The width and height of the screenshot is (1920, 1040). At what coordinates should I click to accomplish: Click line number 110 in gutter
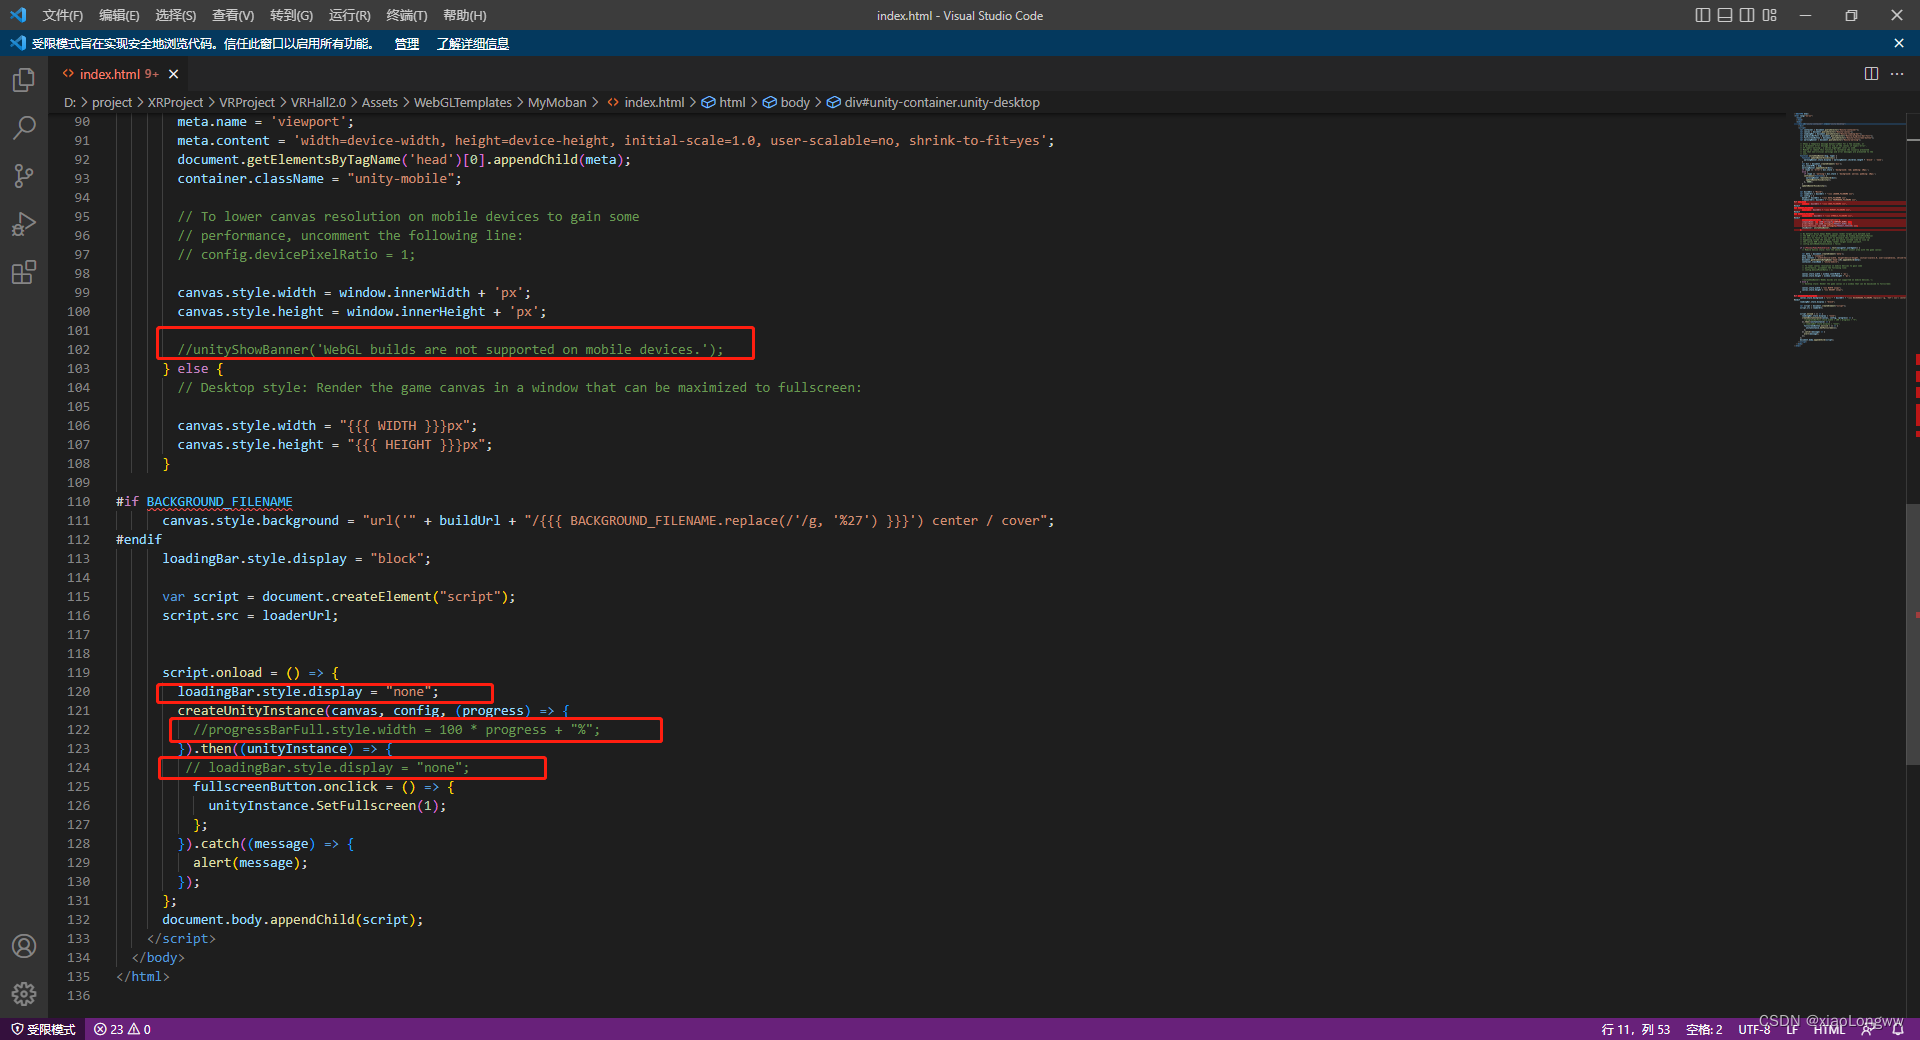pos(78,502)
